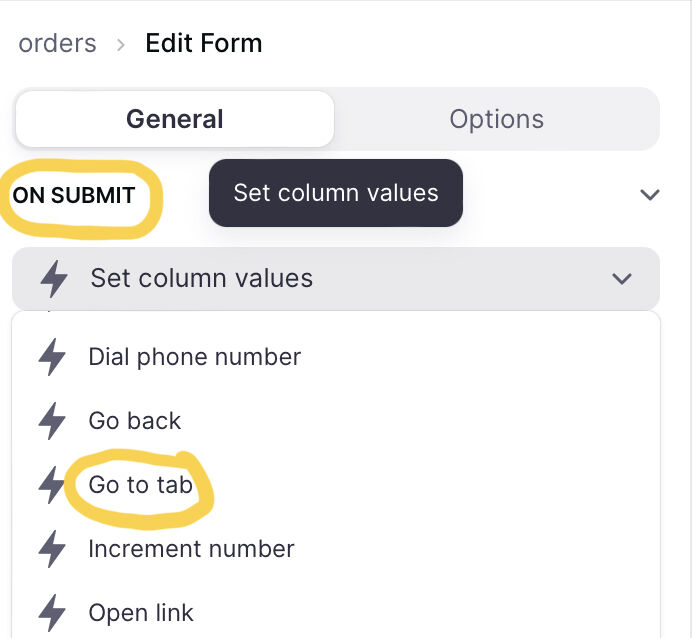Click the lightning icon beside Increment number
The height and width of the screenshot is (638, 692).
pos(52,548)
